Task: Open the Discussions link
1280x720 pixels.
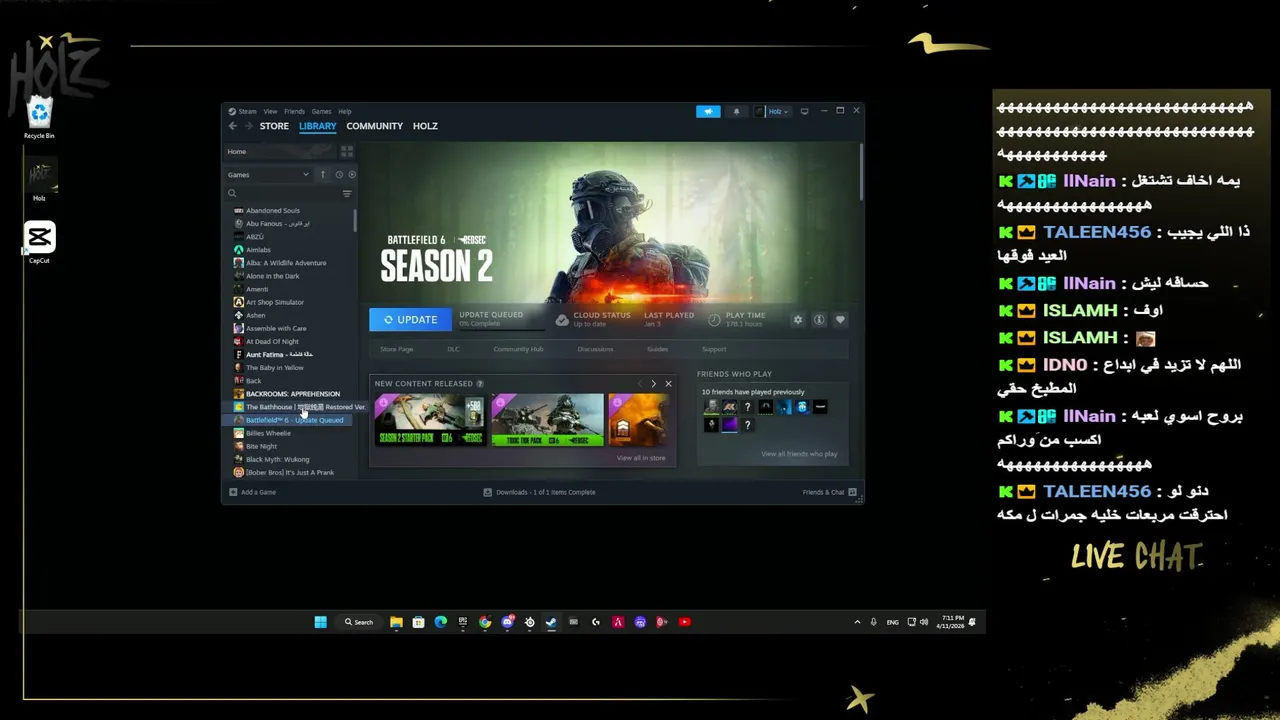Action: (x=595, y=349)
